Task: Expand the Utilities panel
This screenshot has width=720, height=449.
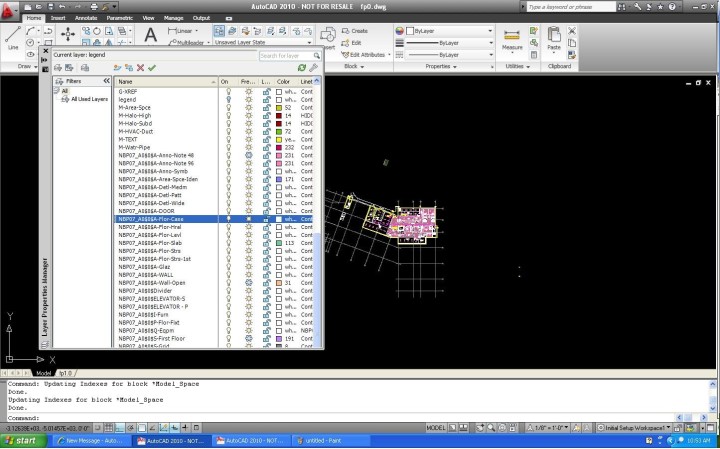Action: [x=518, y=67]
